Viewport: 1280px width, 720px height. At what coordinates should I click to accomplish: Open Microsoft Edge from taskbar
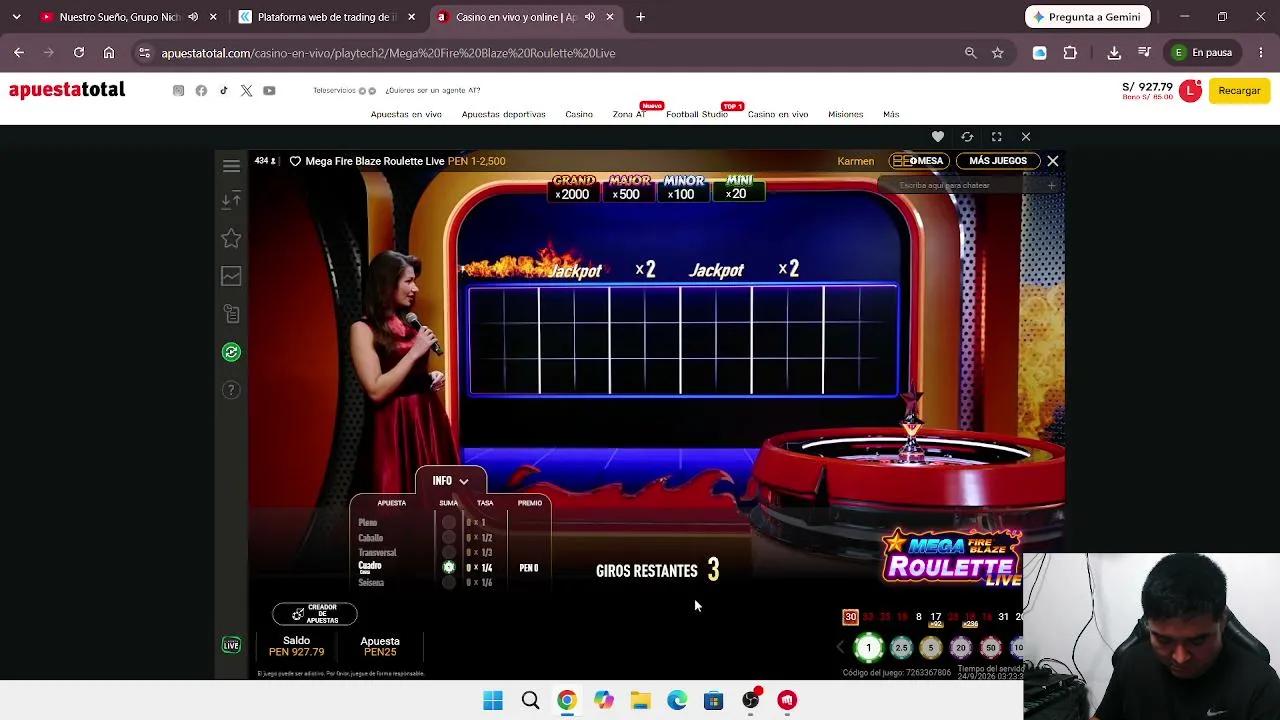[x=677, y=700]
